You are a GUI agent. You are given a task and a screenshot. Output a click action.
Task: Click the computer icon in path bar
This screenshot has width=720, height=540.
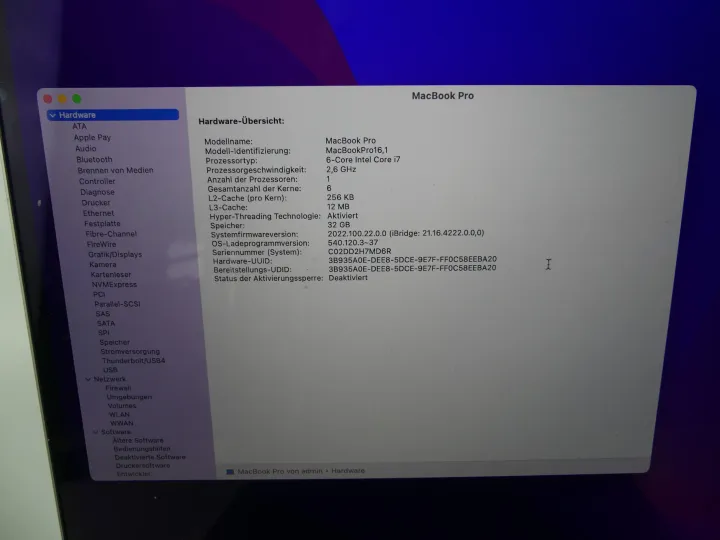(x=230, y=472)
